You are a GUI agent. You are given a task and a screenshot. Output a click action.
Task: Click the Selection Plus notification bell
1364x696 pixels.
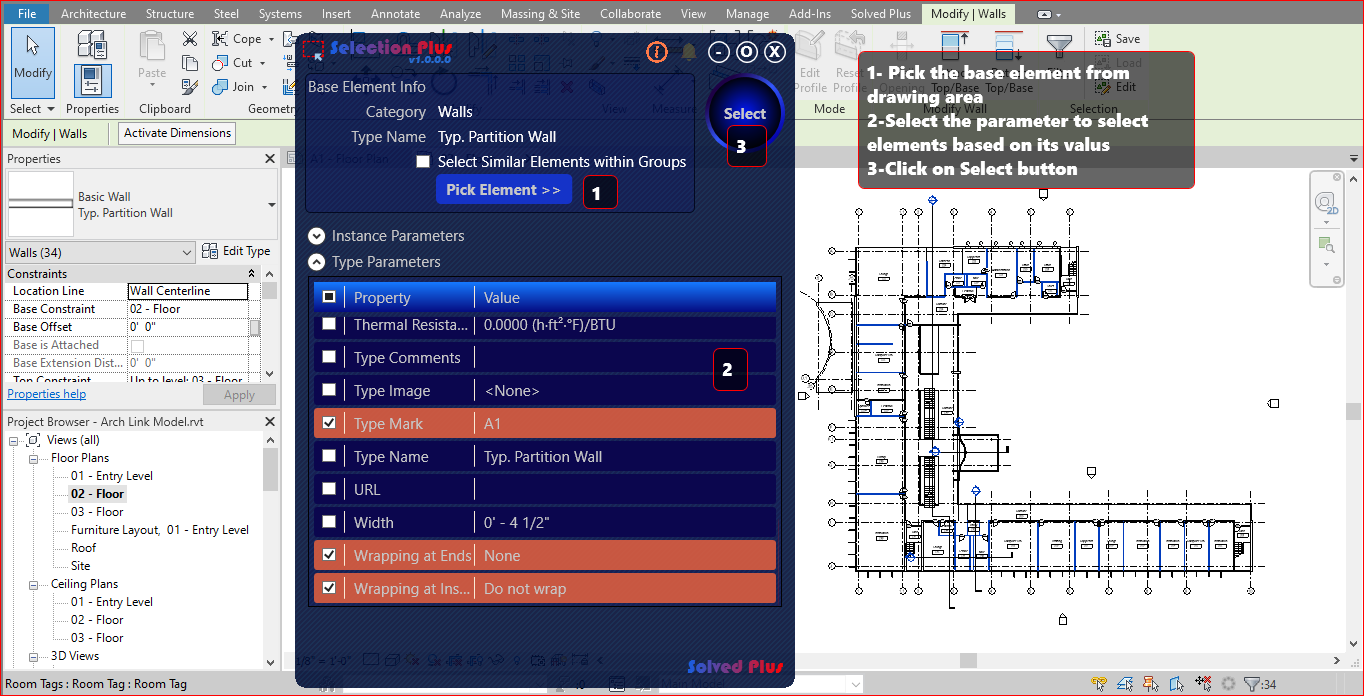689,52
